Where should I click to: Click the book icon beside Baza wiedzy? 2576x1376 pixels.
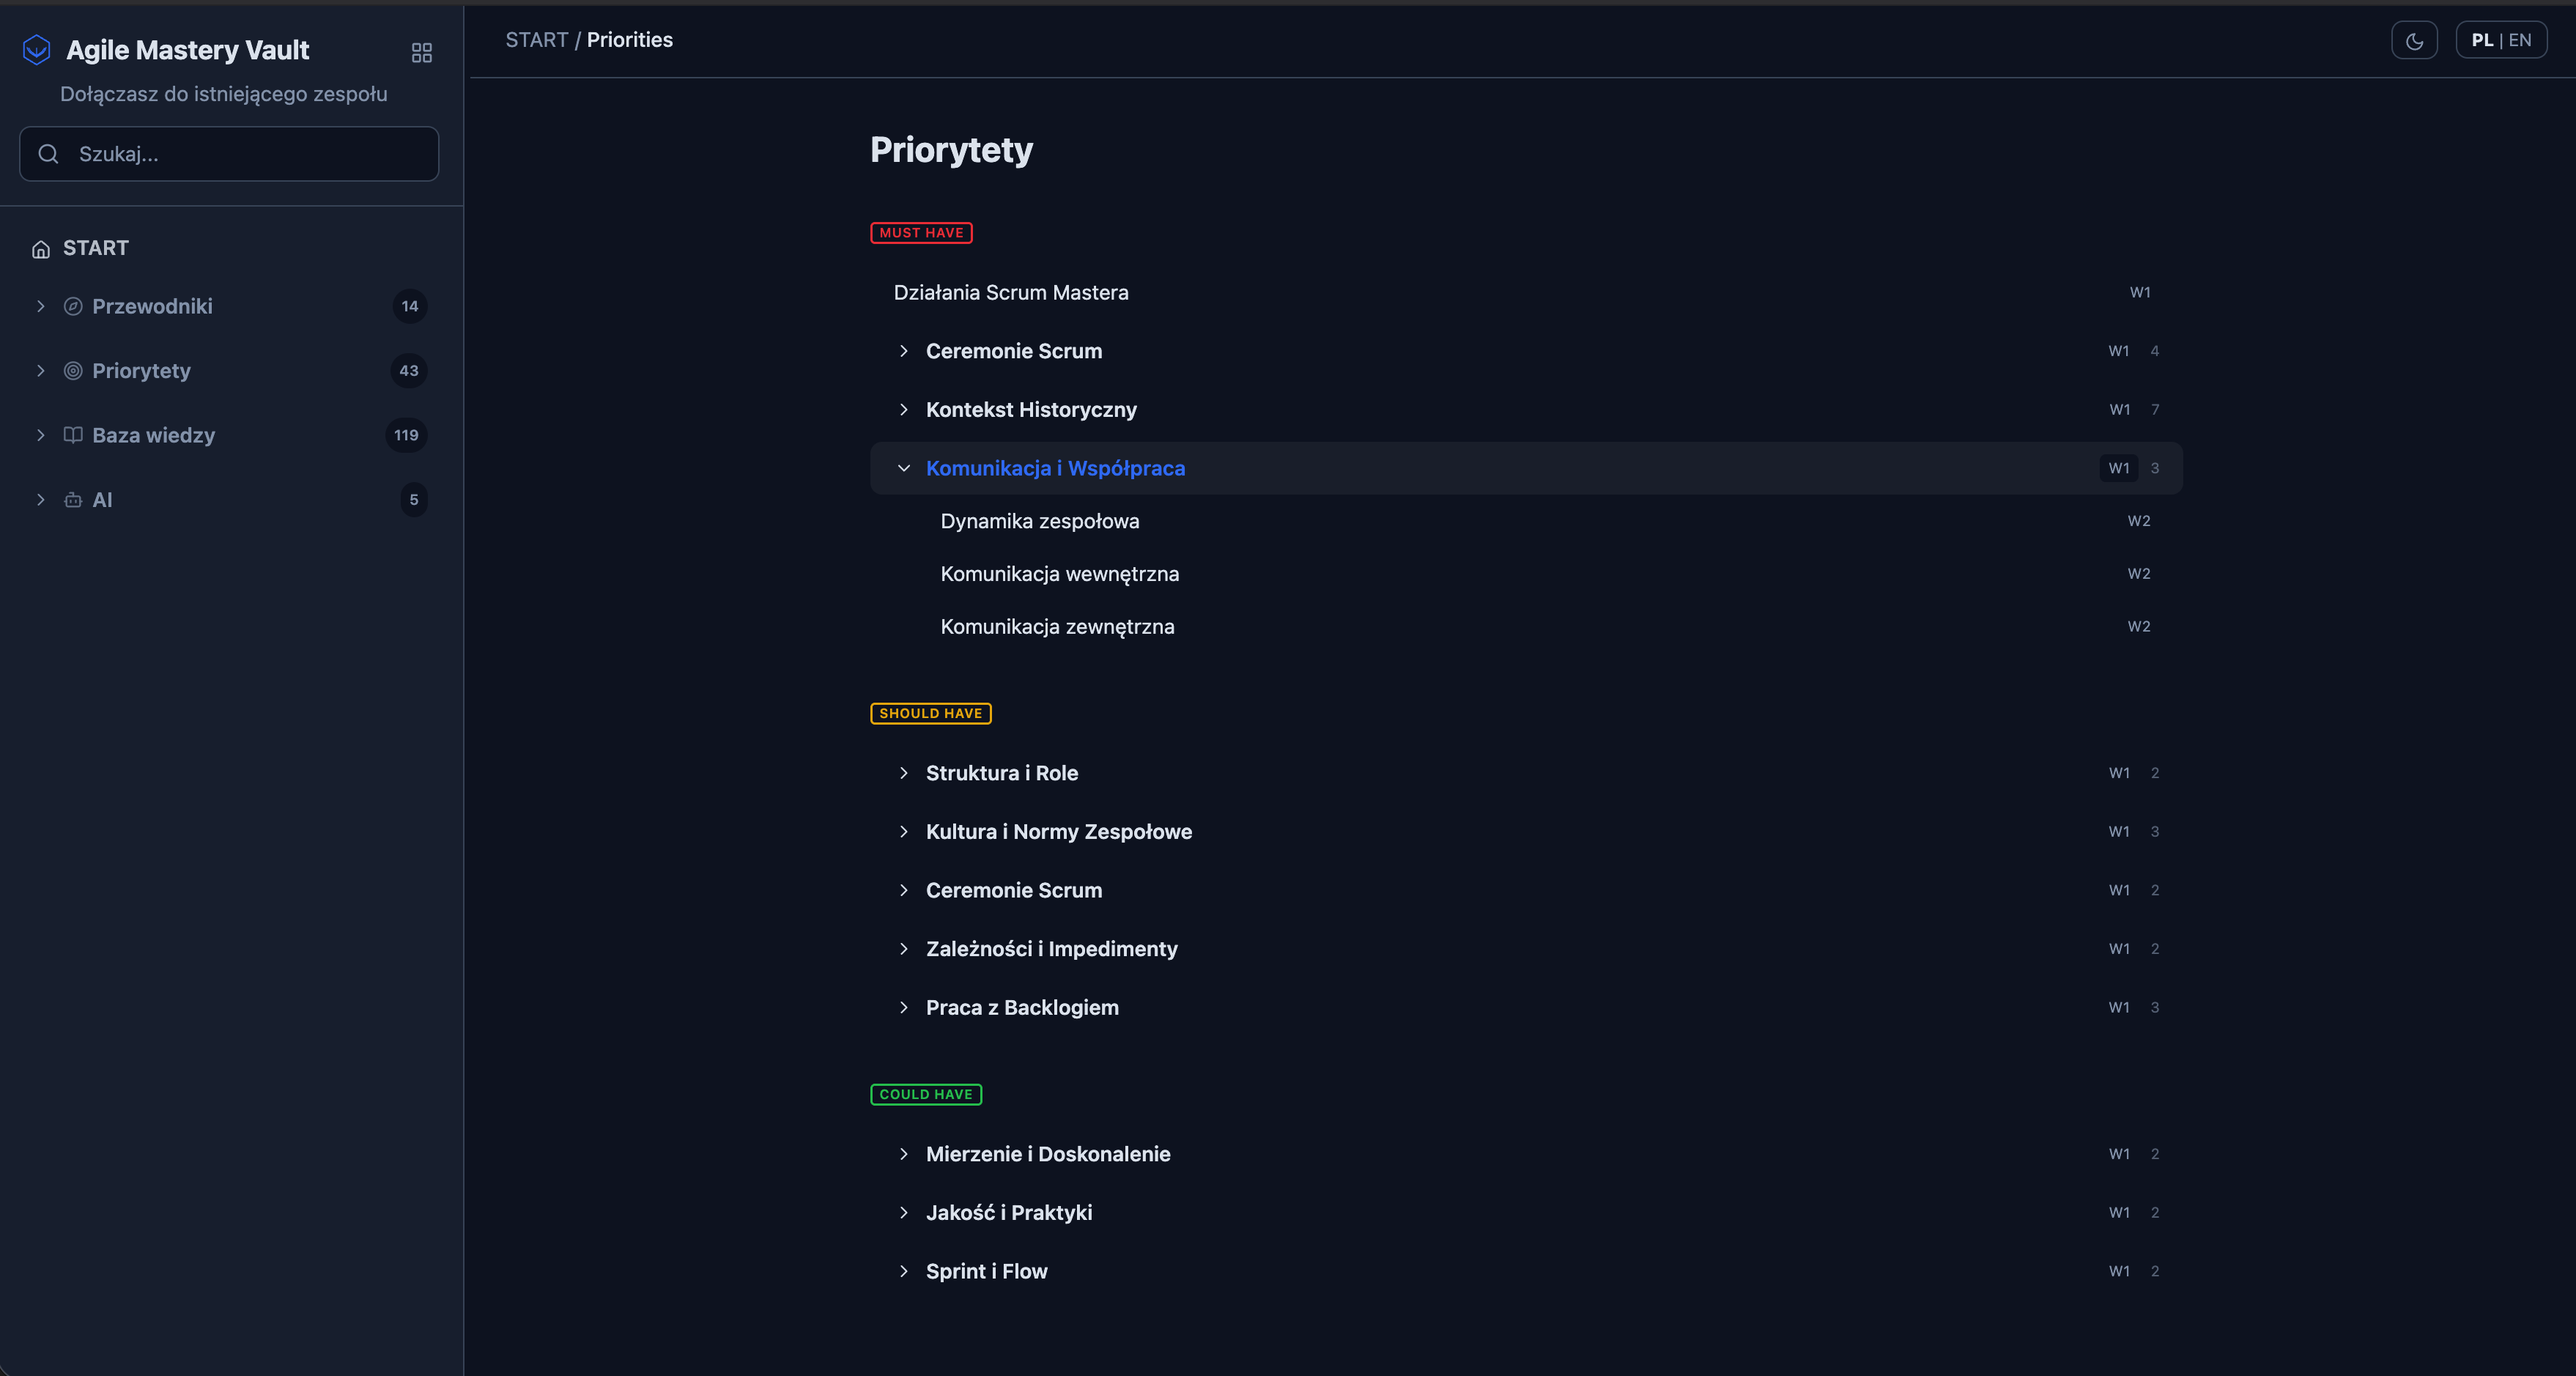73,435
